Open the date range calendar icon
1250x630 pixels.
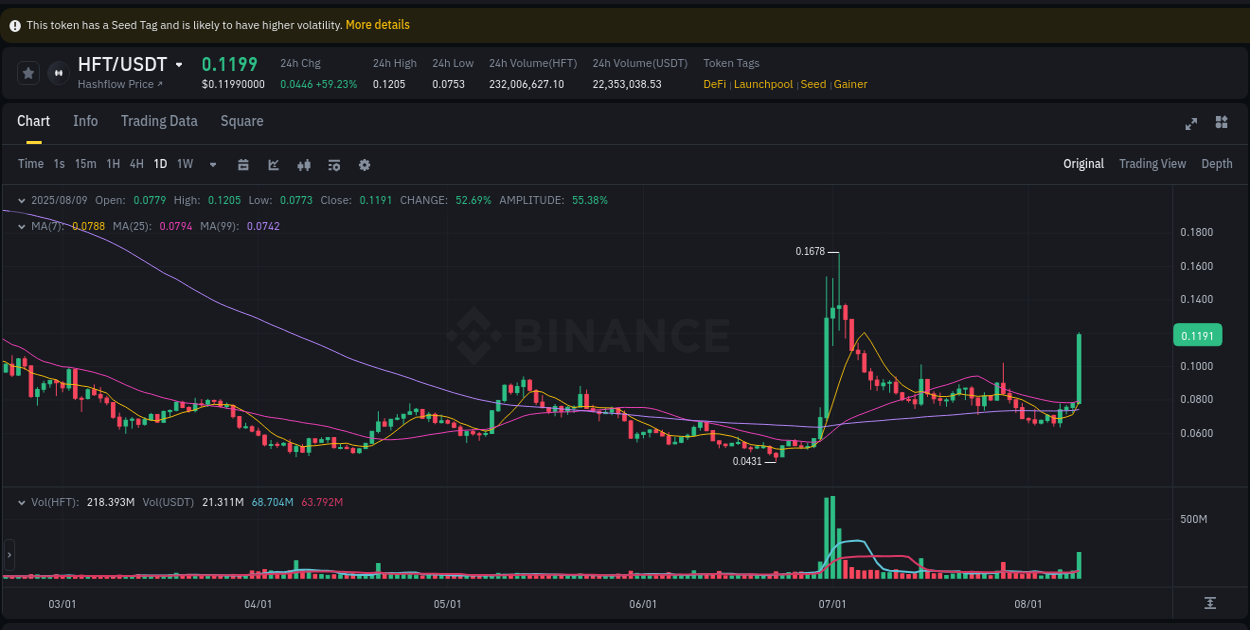coord(243,163)
